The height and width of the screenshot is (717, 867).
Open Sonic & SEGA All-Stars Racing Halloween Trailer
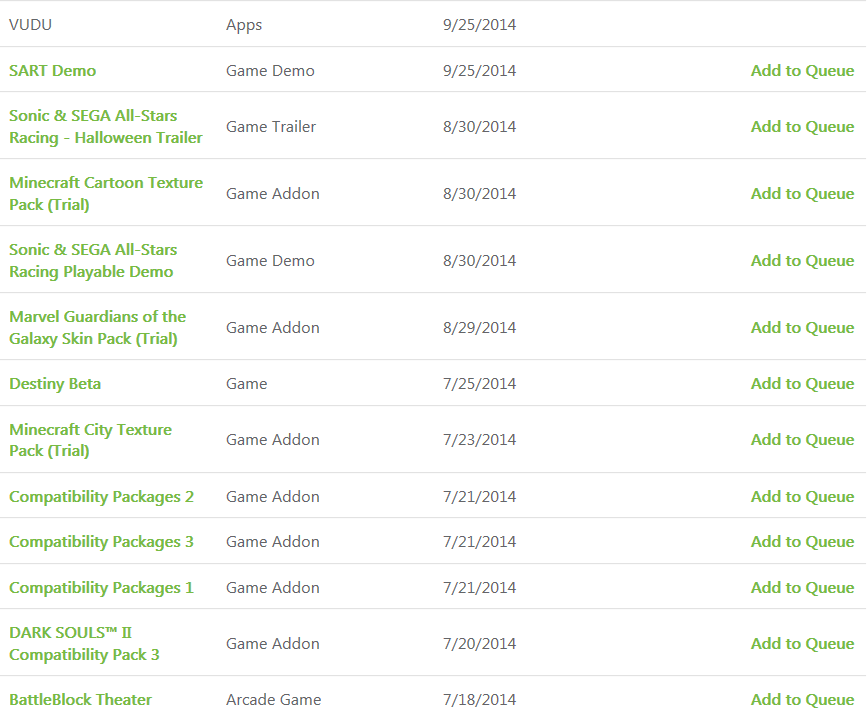click(105, 127)
